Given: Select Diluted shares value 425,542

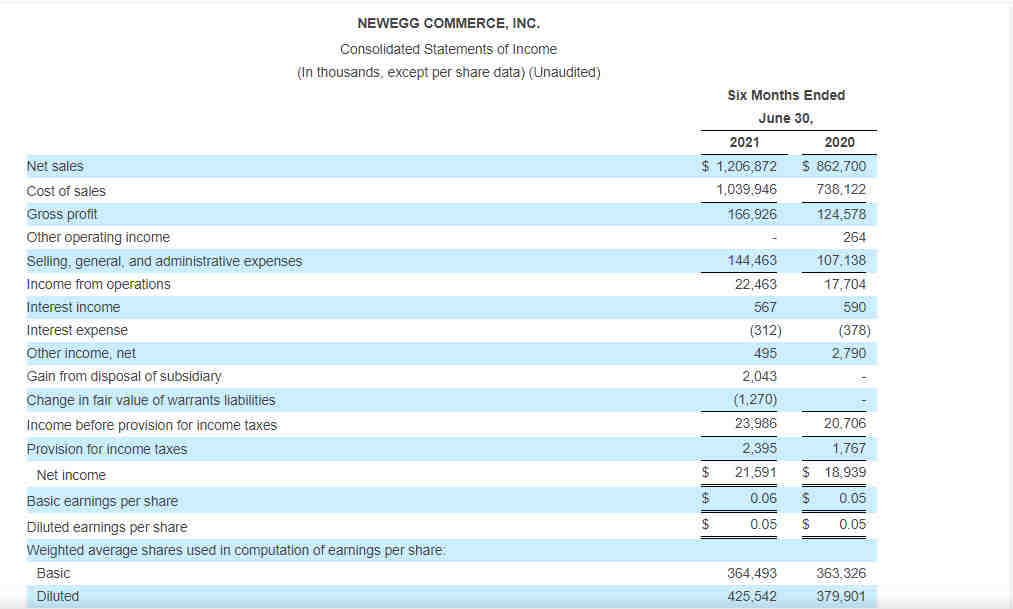Looking at the screenshot, I should tap(752, 596).
